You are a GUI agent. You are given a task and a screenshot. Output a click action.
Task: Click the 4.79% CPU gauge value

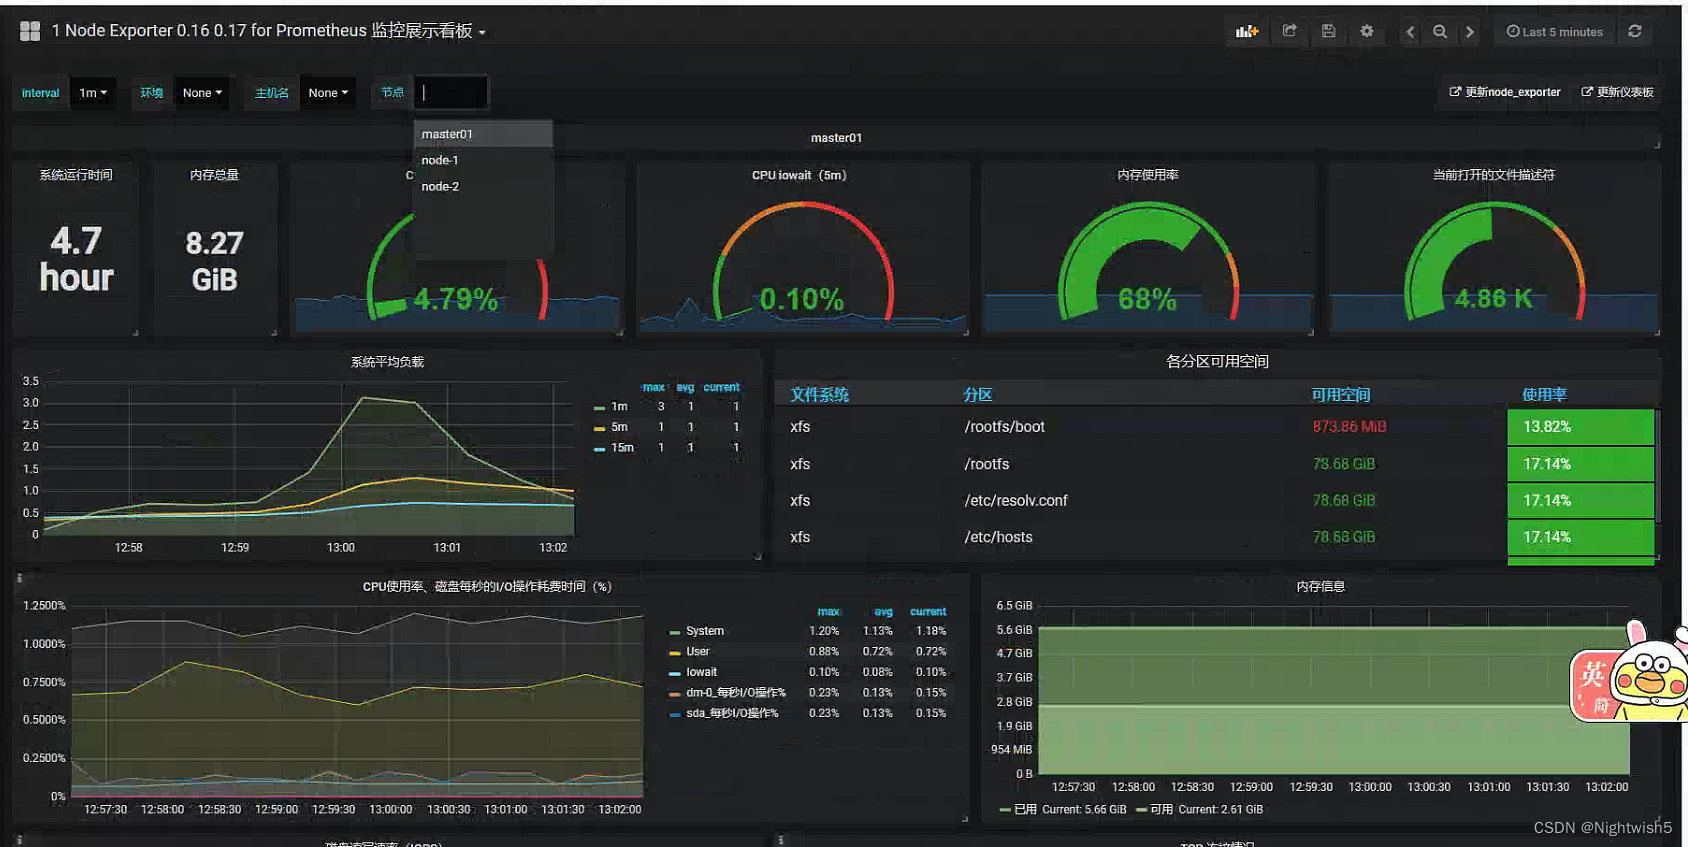pyautogui.click(x=455, y=299)
